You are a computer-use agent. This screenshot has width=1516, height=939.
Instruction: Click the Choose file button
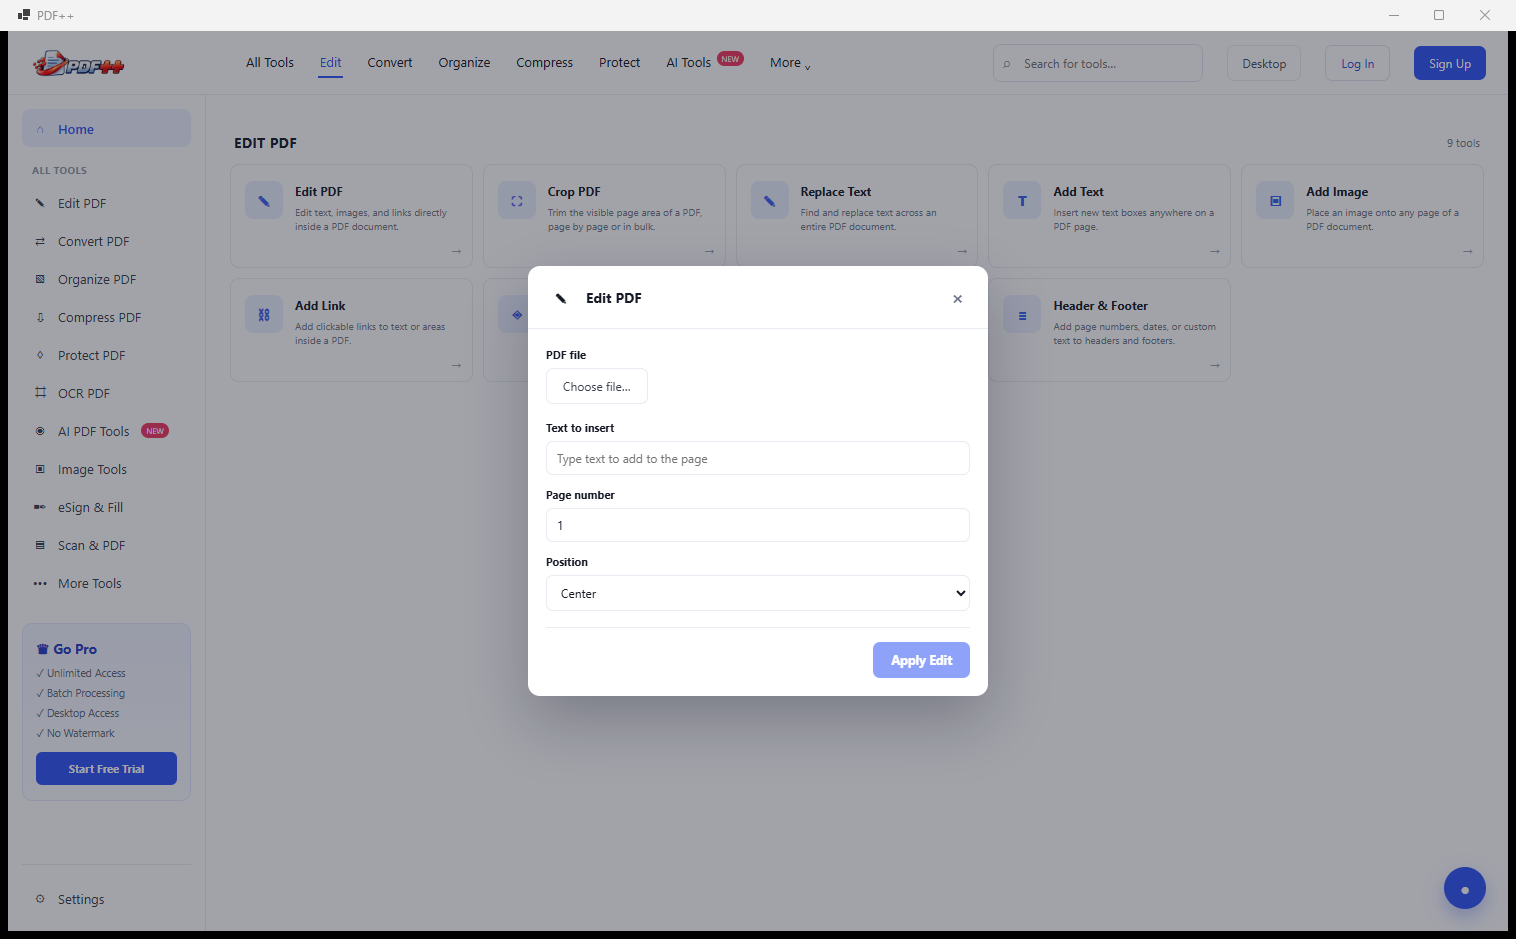point(597,386)
